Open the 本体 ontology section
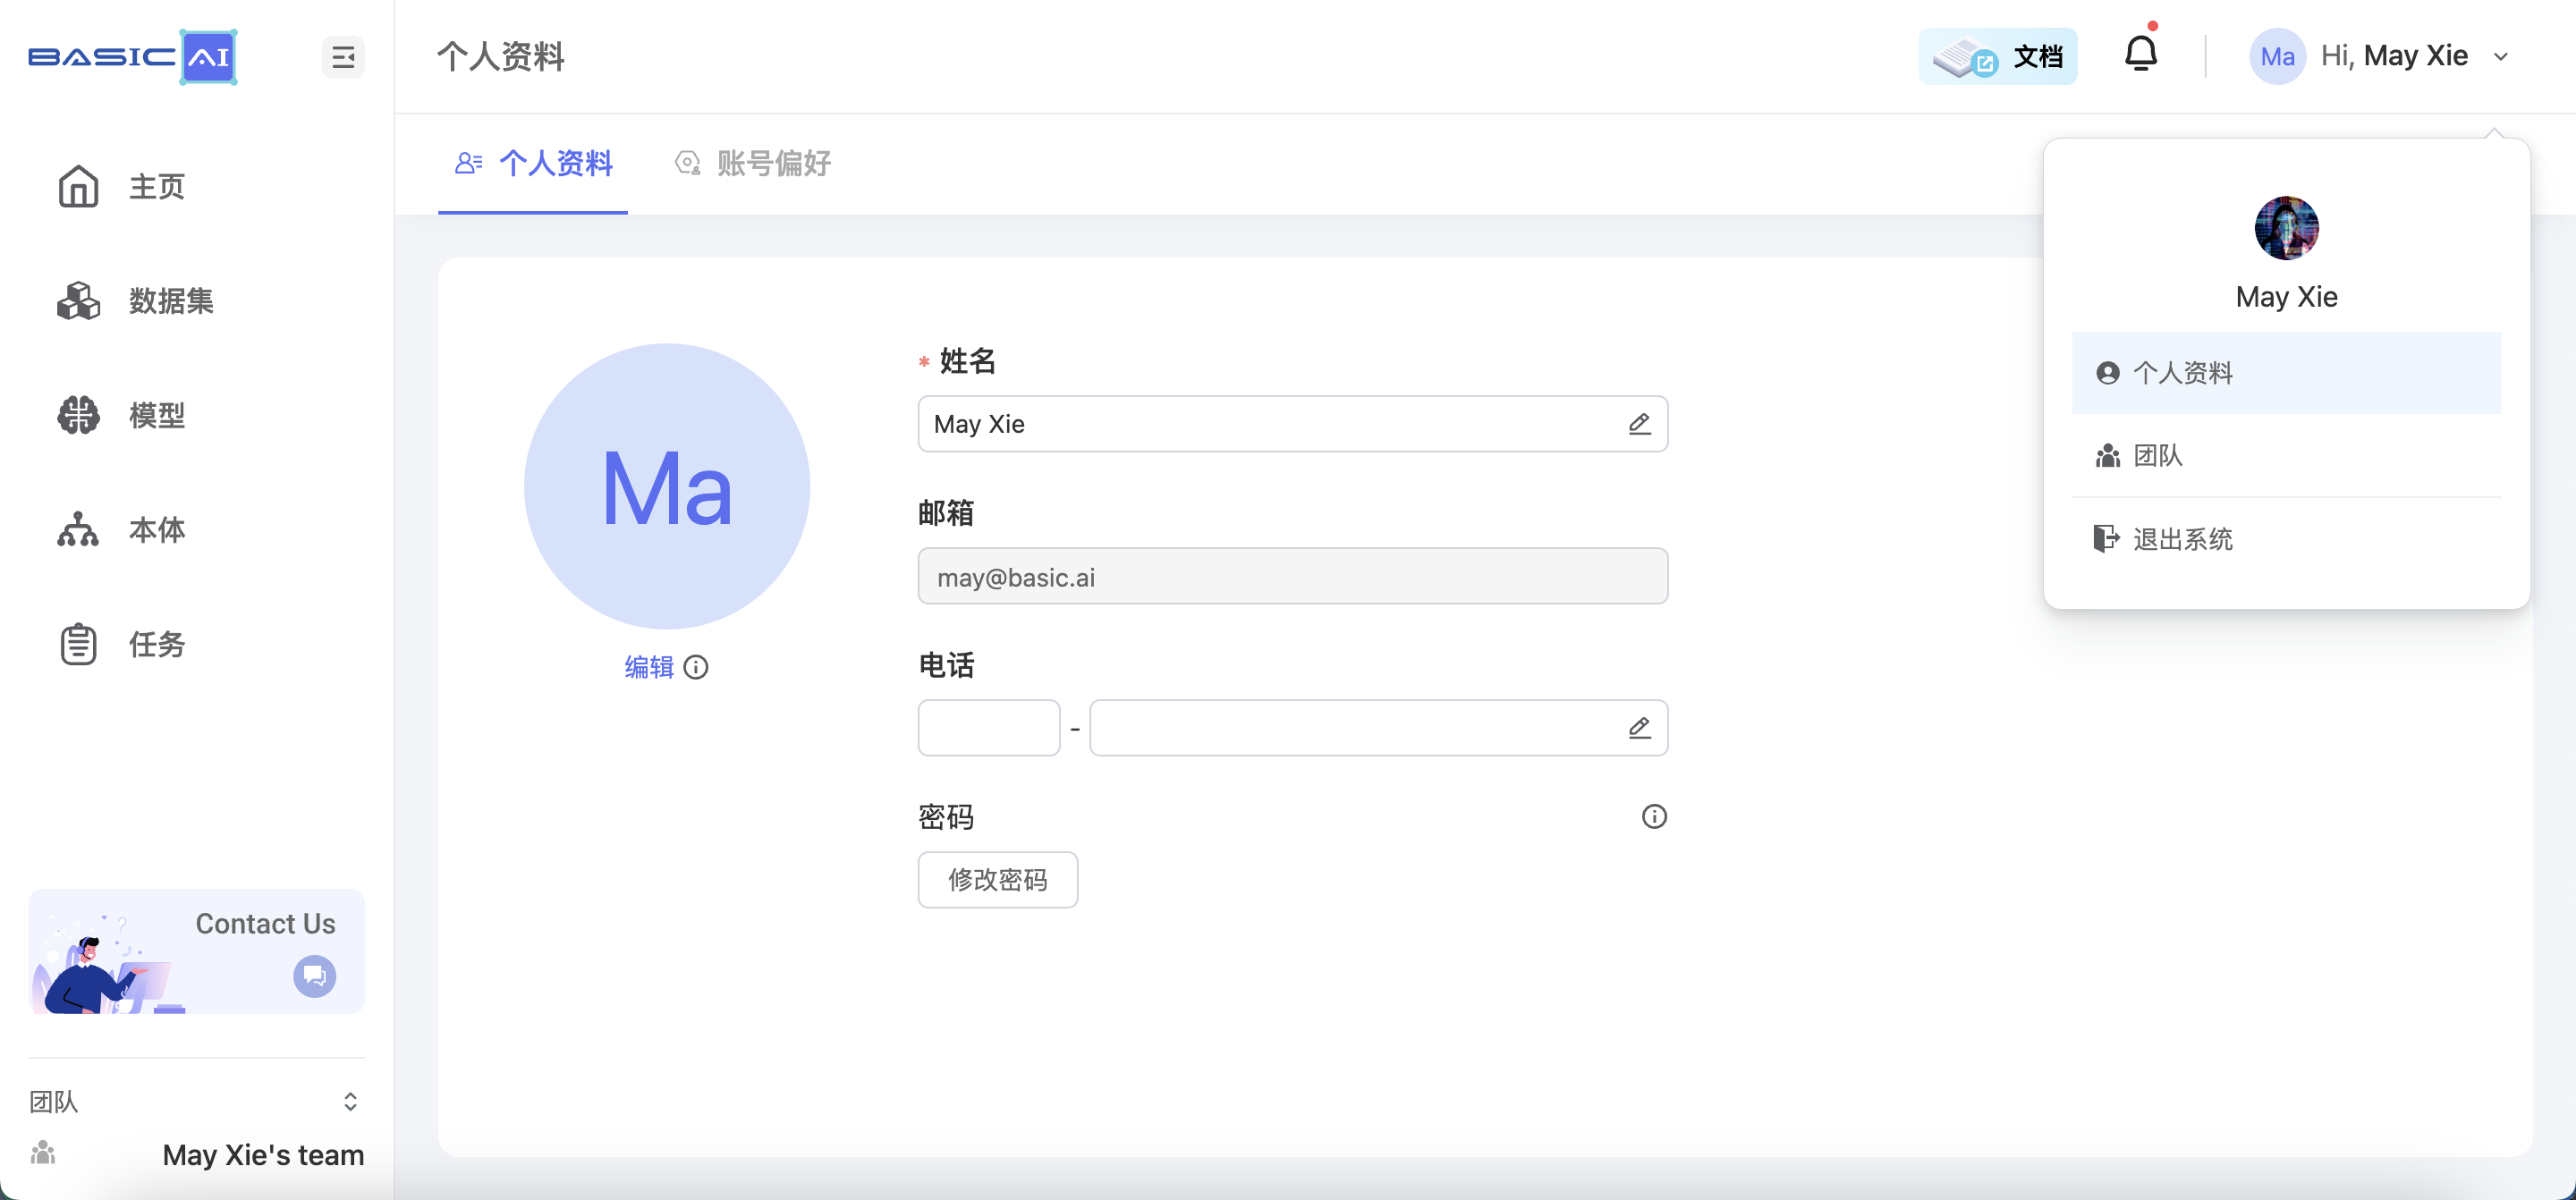Viewport: 2576px width, 1200px height. coord(121,530)
